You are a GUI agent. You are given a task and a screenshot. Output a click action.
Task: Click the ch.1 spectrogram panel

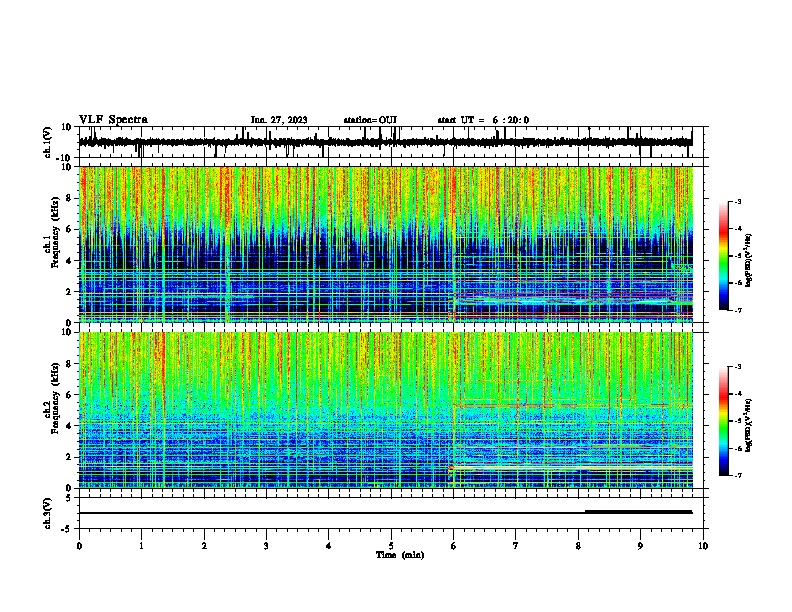pyautogui.click(x=386, y=244)
